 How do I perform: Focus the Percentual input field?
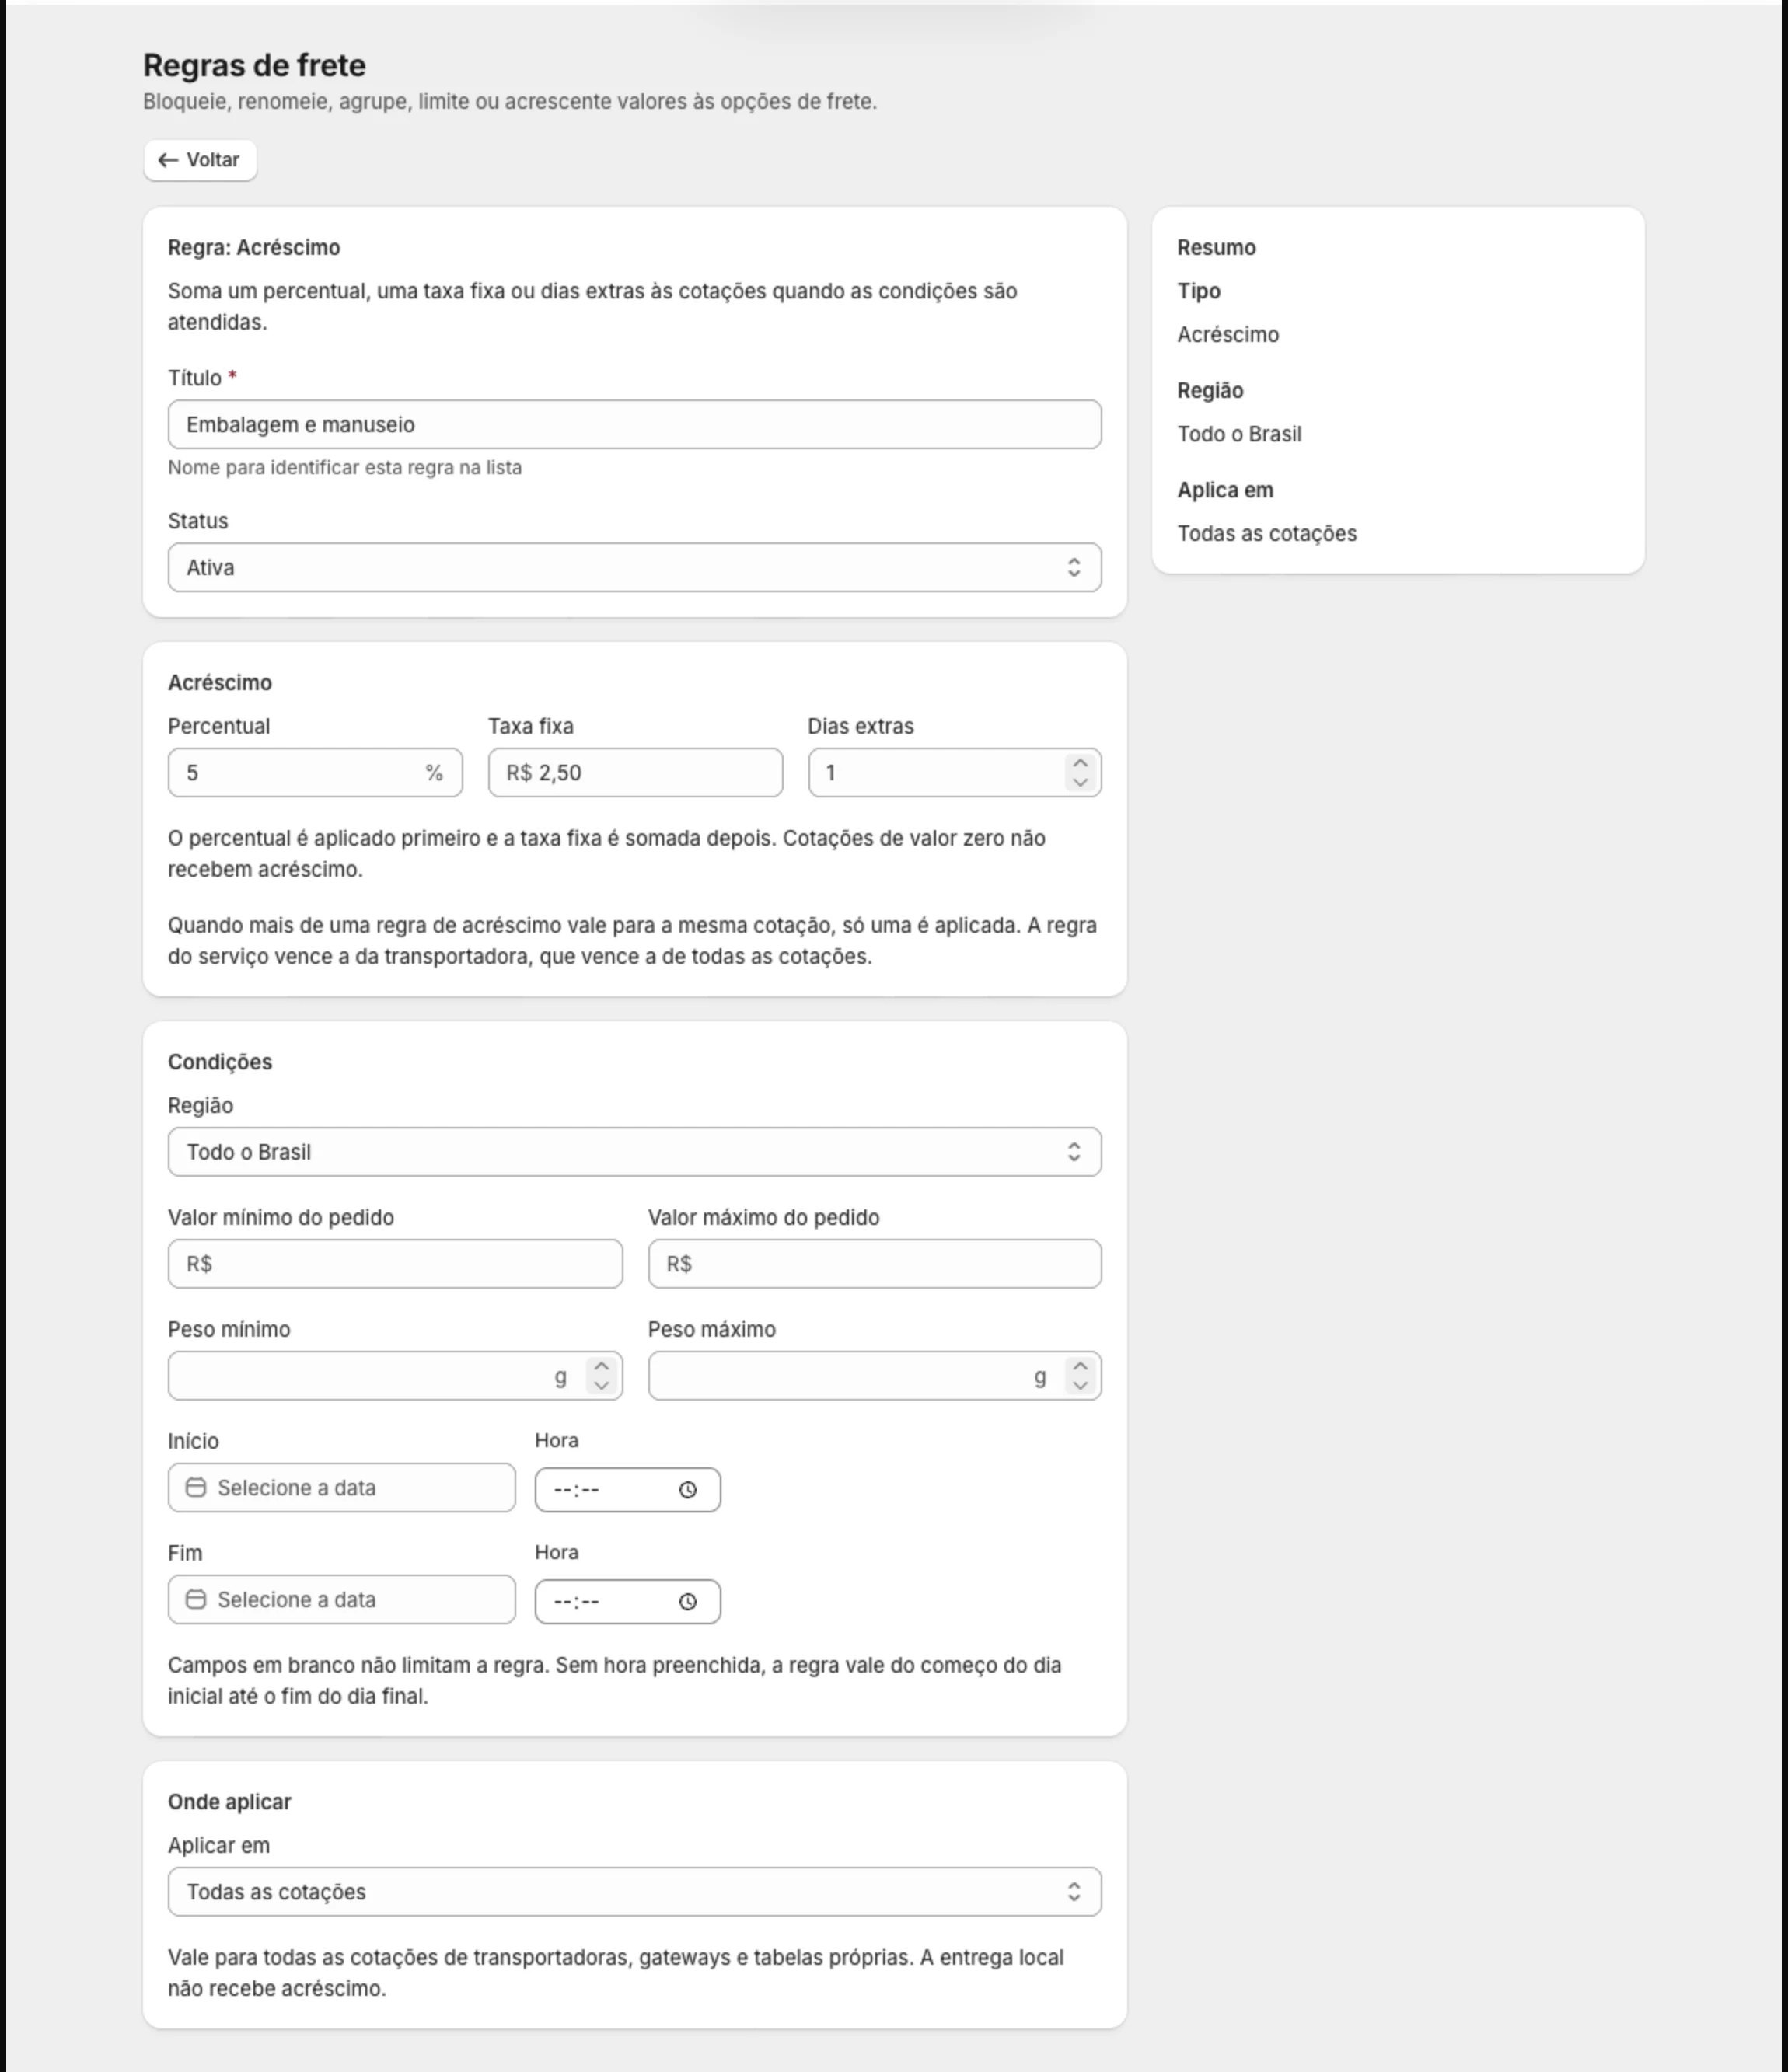point(315,773)
